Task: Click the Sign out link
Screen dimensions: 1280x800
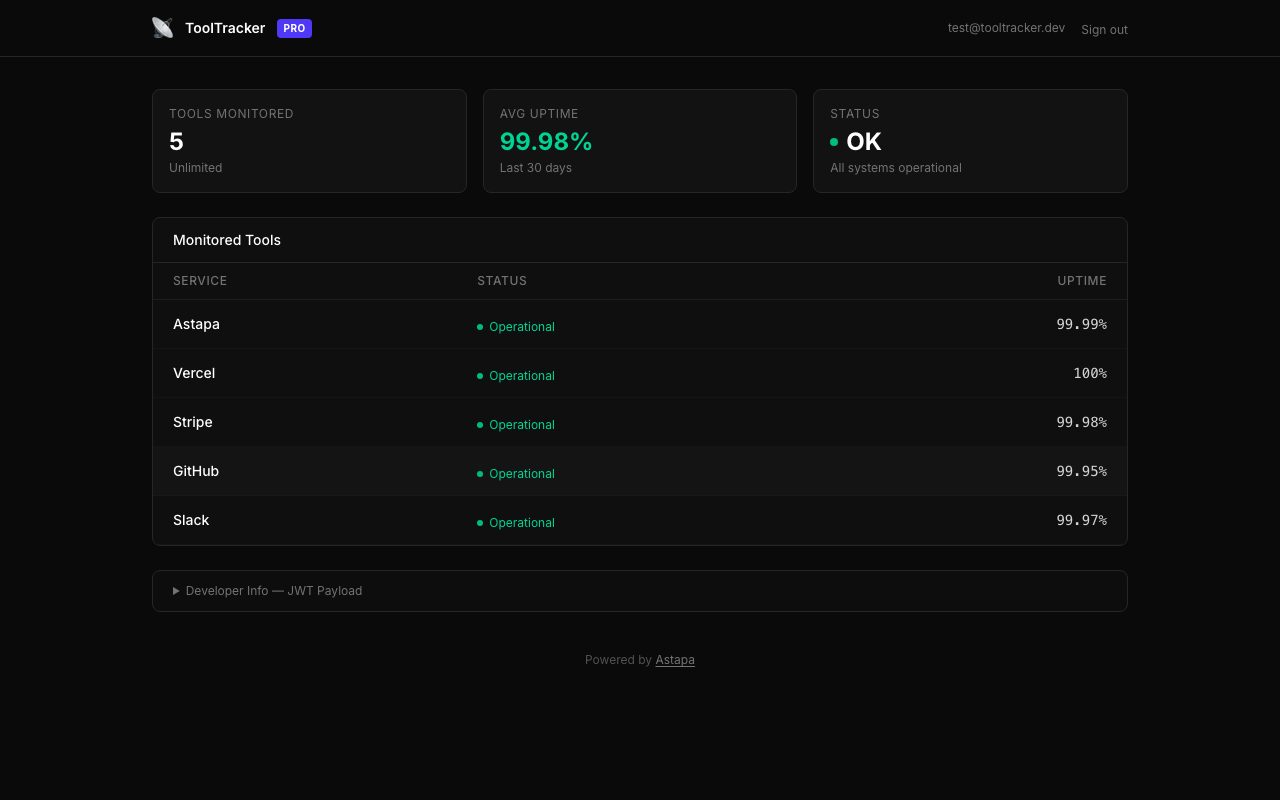Action: 1104,29
